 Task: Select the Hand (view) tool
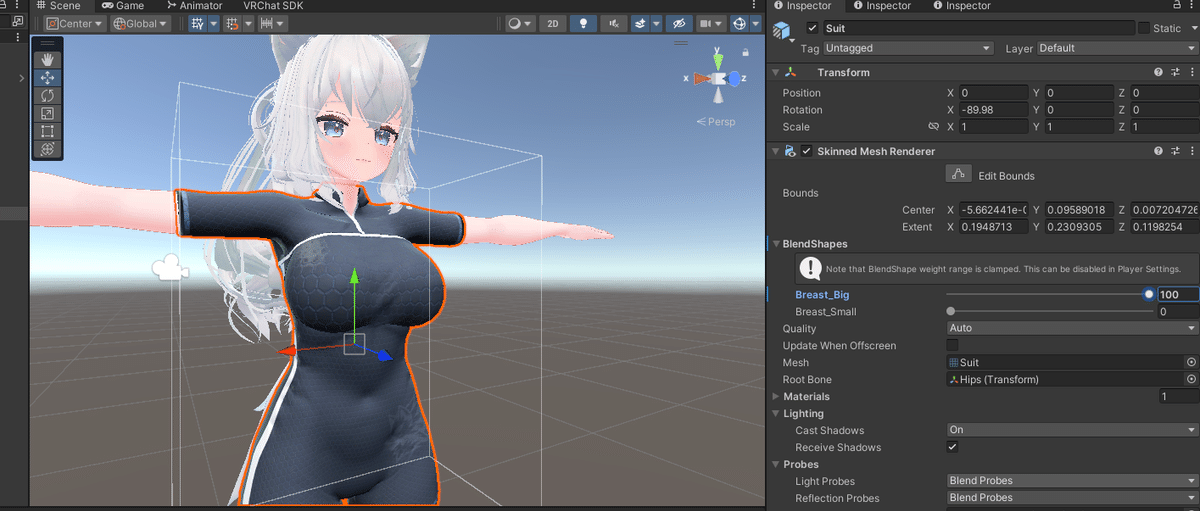coord(47,59)
